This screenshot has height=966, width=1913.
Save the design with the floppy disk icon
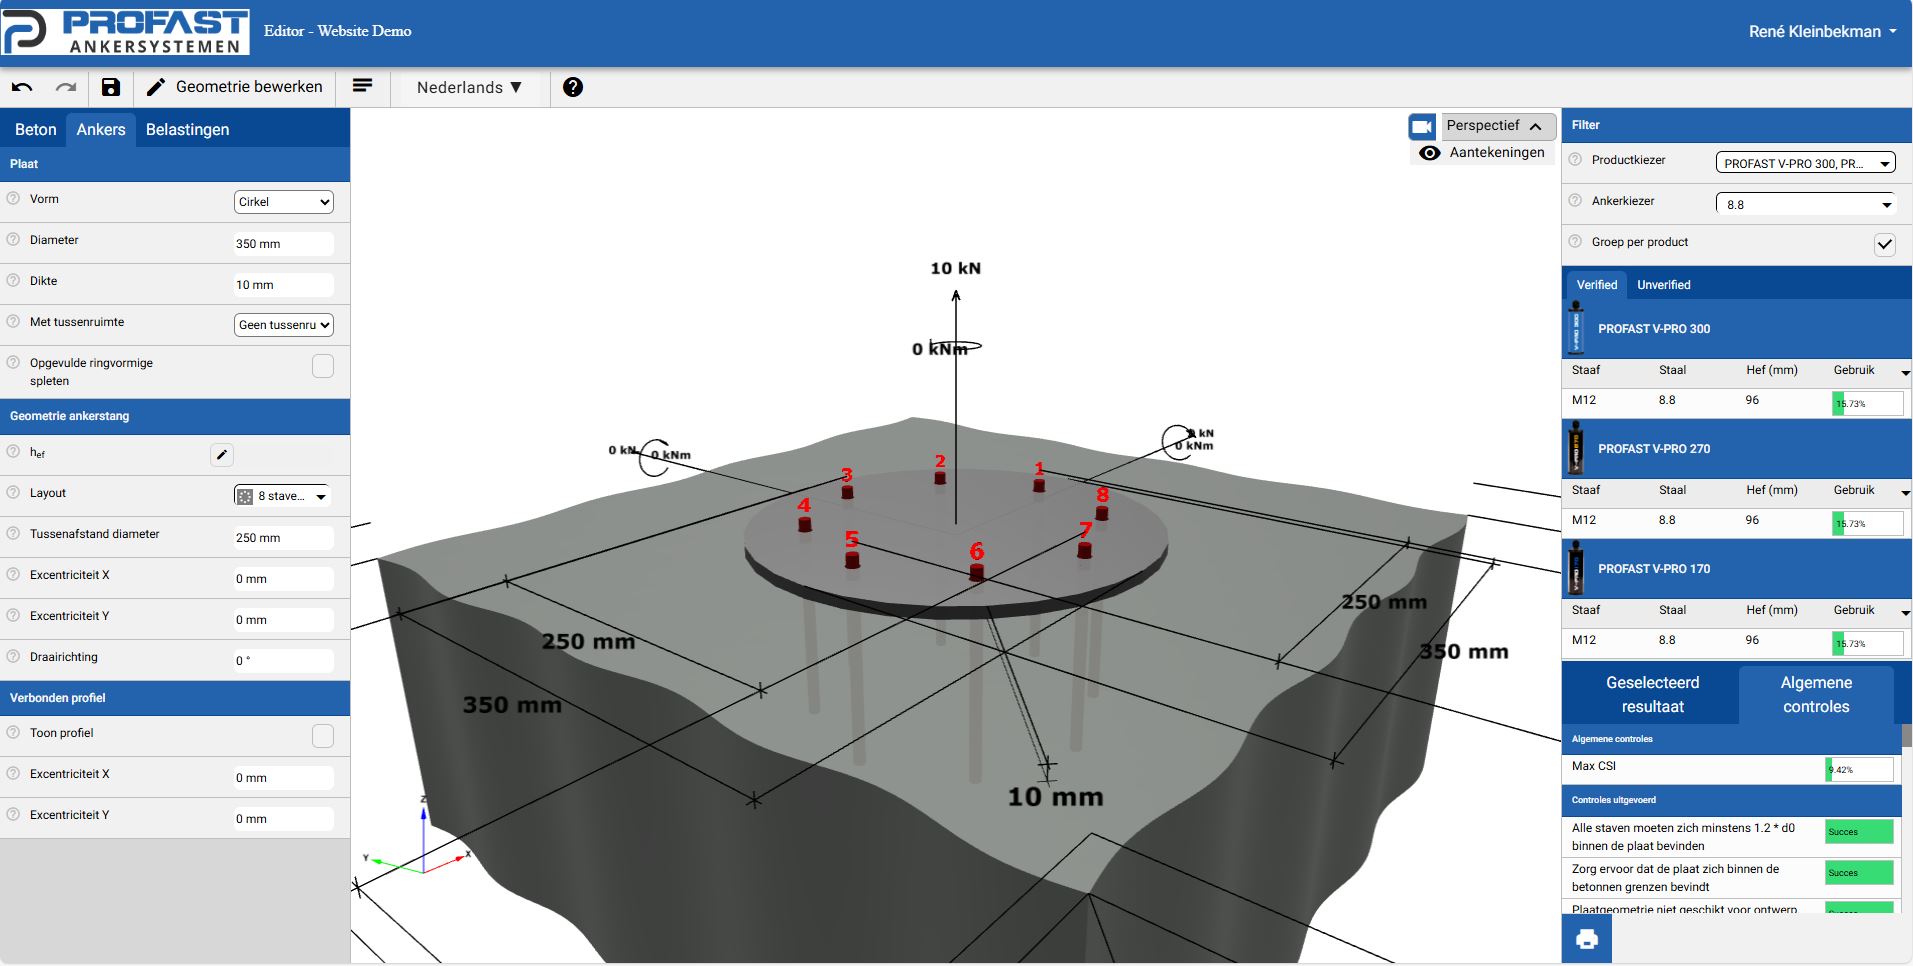pyautogui.click(x=111, y=87)
